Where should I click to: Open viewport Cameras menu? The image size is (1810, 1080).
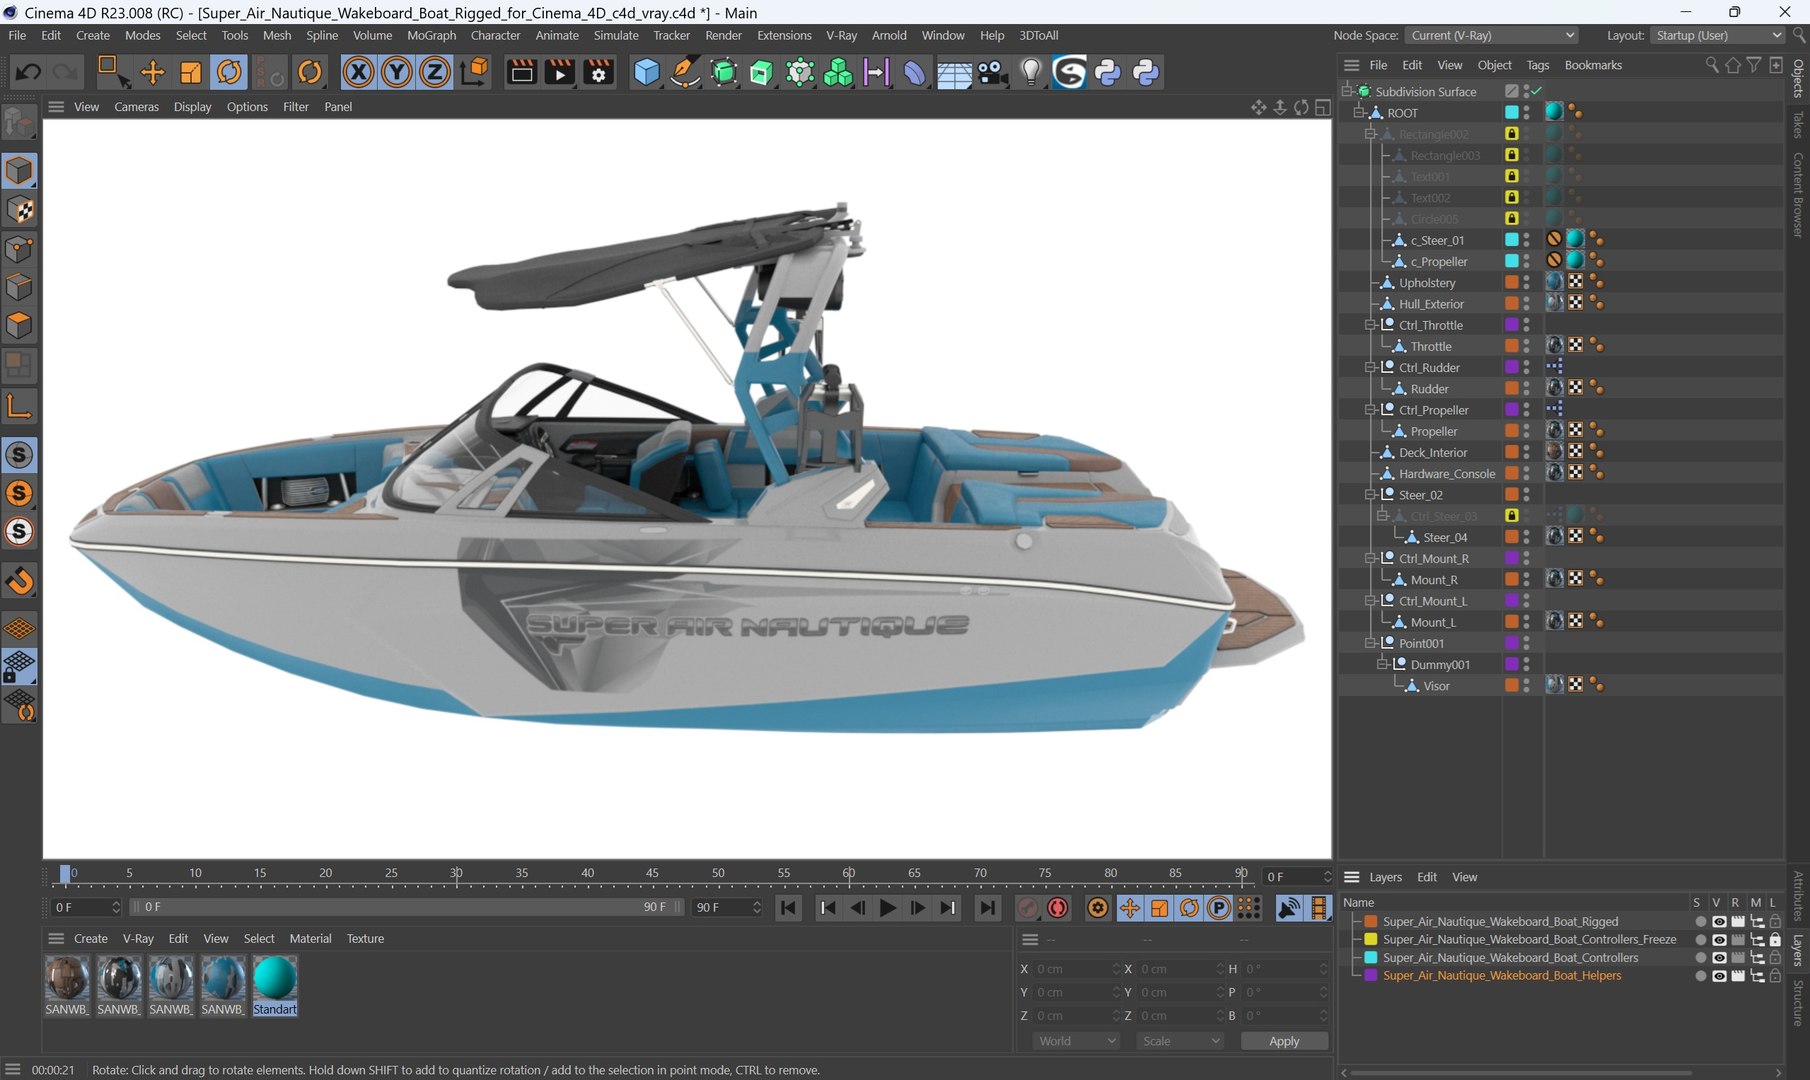coord(136,107)
